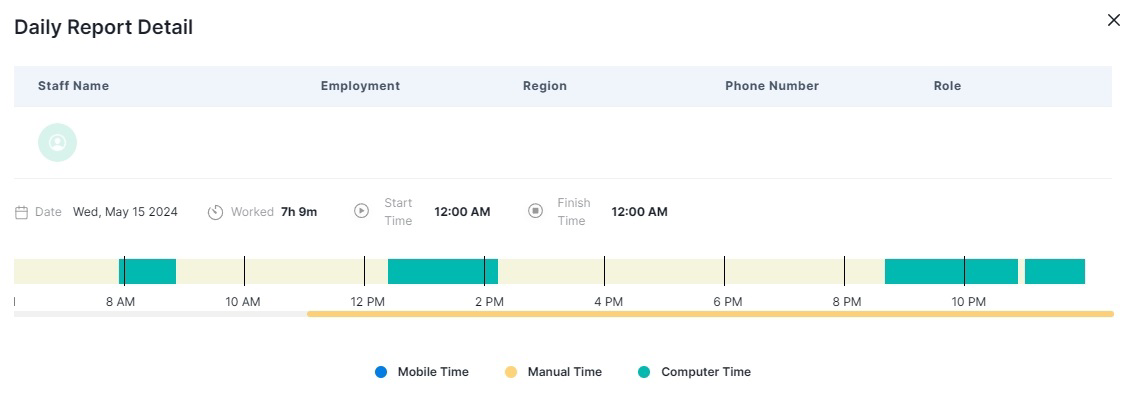Viewport: 1124px width, 394px height.
Task: Click the play icon beside Start Time
Action: pos(361,211)
